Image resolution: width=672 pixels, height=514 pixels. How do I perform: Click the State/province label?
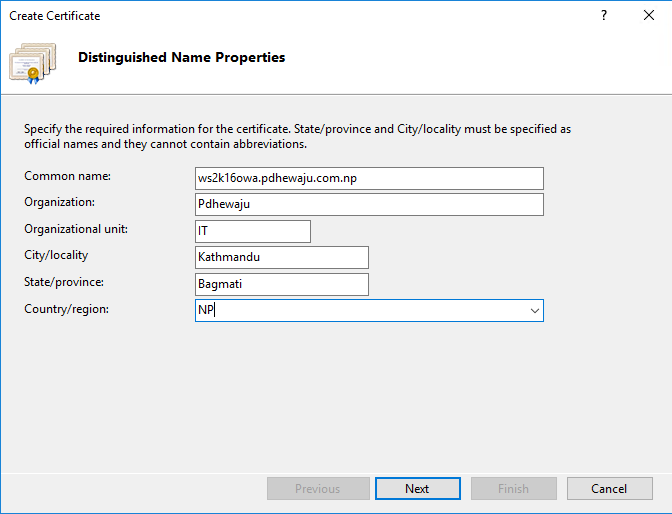[x=64, y=282]
